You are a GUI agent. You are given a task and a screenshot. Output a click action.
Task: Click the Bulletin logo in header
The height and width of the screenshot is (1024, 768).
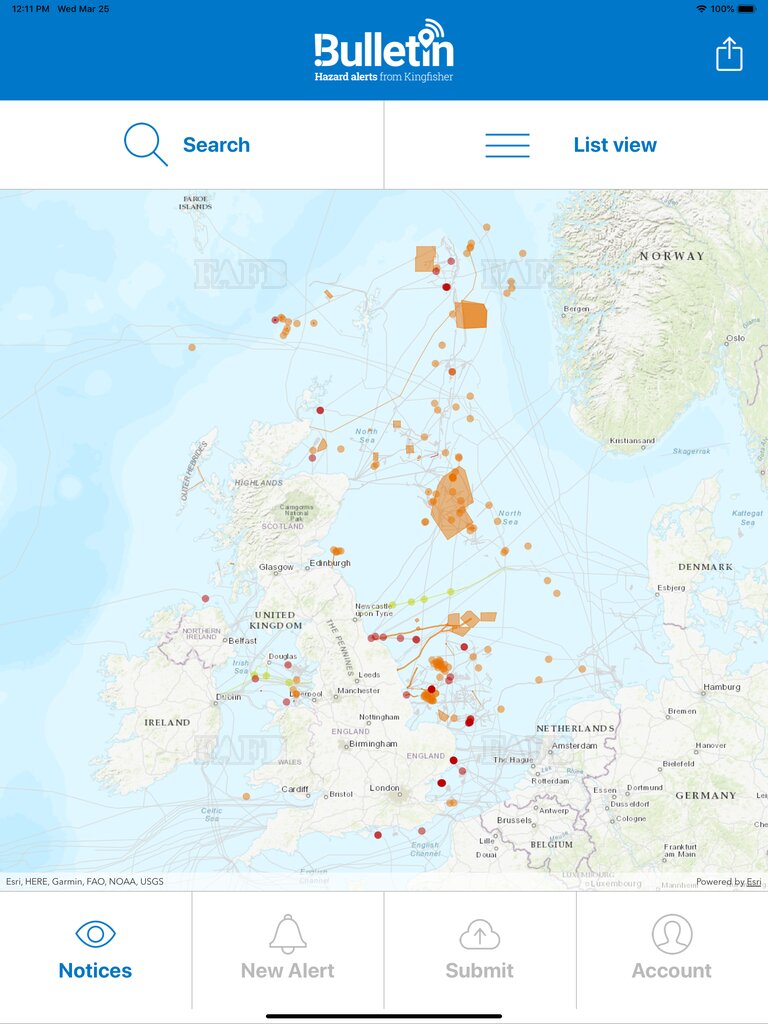[x=384, y=52]
